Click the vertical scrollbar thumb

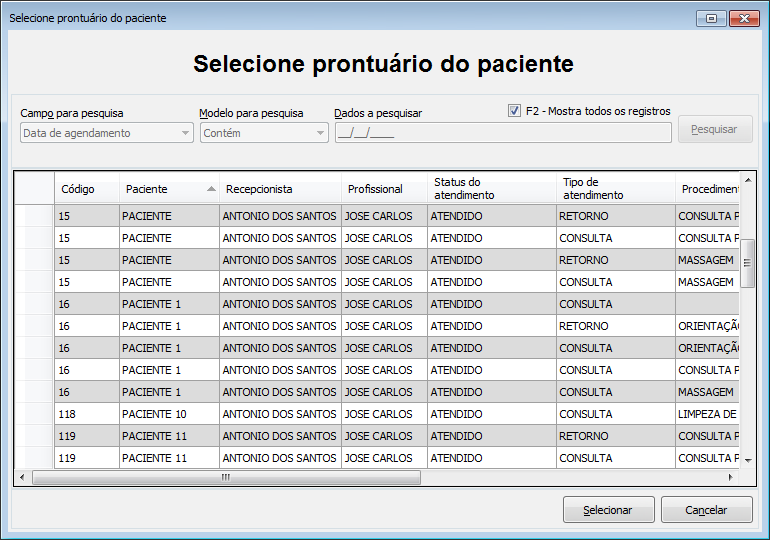[747, 263]
